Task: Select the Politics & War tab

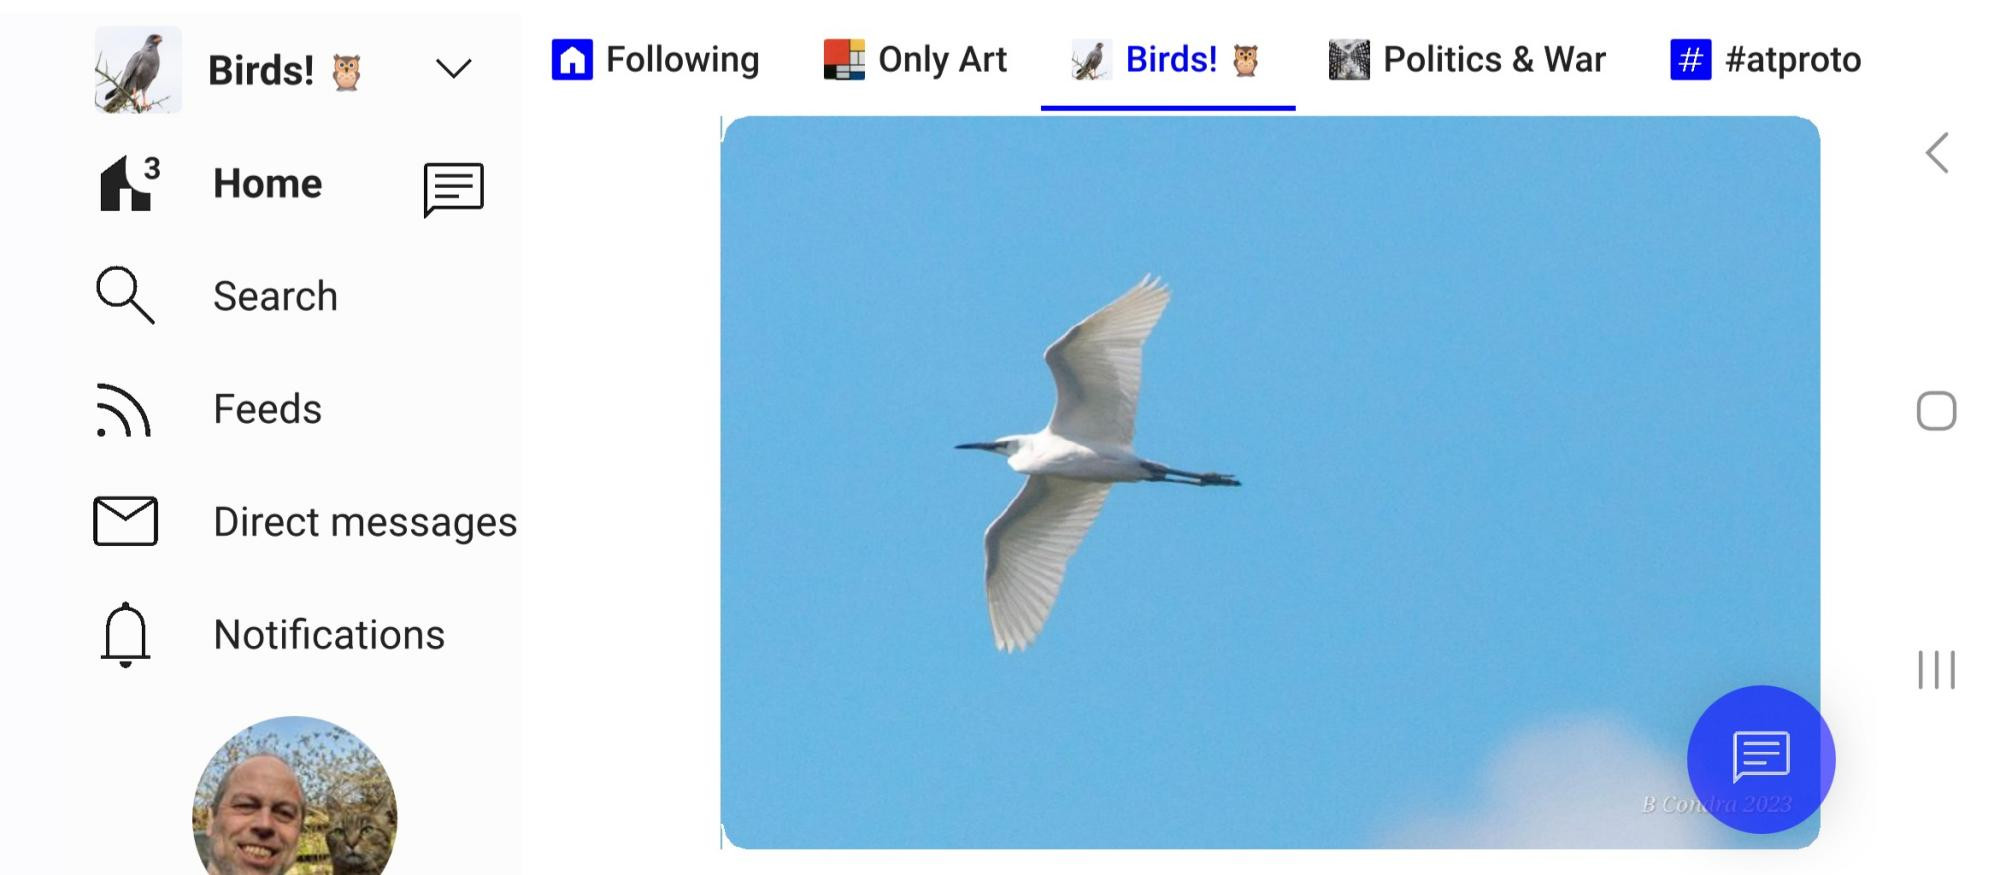Action: click(1466, 60)
